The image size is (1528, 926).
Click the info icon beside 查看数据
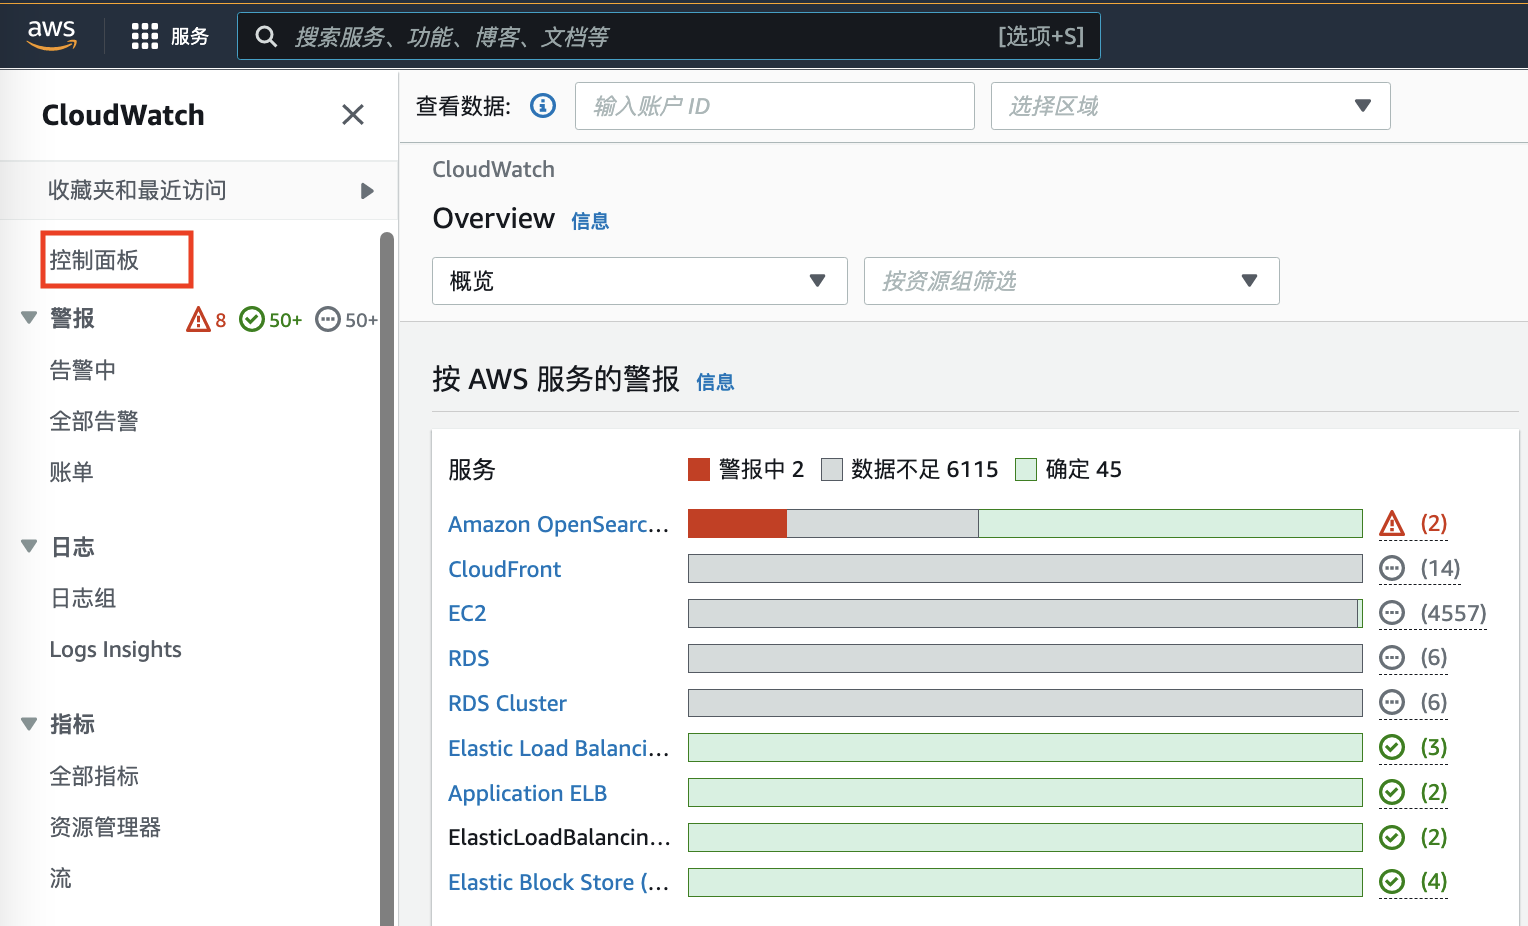pos(543,106)
